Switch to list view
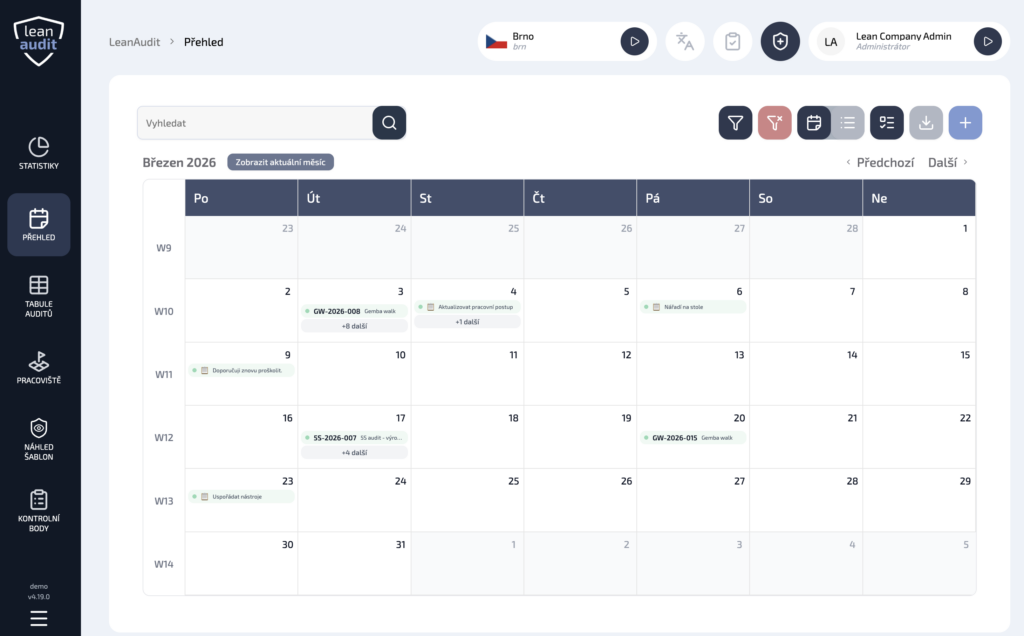 (x=848, y=123)
